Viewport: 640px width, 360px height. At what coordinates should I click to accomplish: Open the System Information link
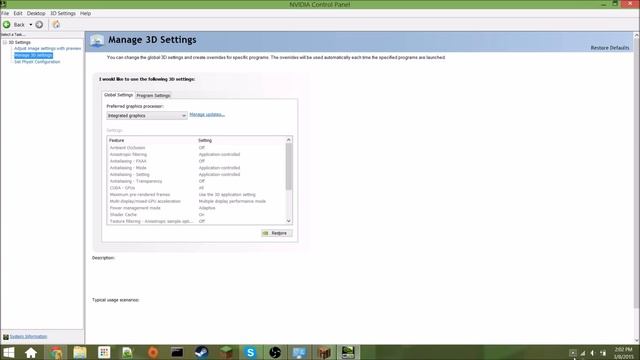click(29, 337)
